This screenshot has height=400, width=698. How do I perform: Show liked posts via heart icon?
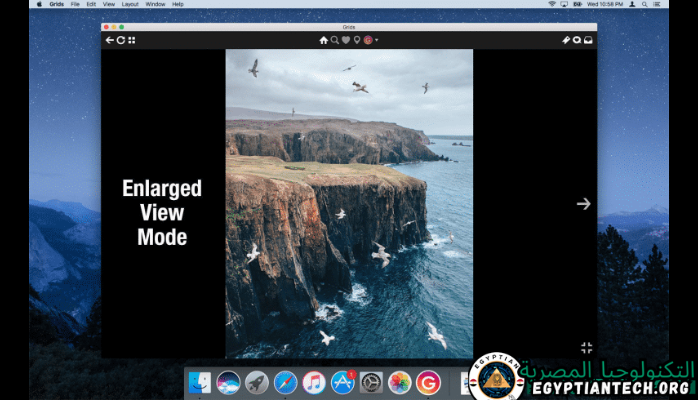346,40
